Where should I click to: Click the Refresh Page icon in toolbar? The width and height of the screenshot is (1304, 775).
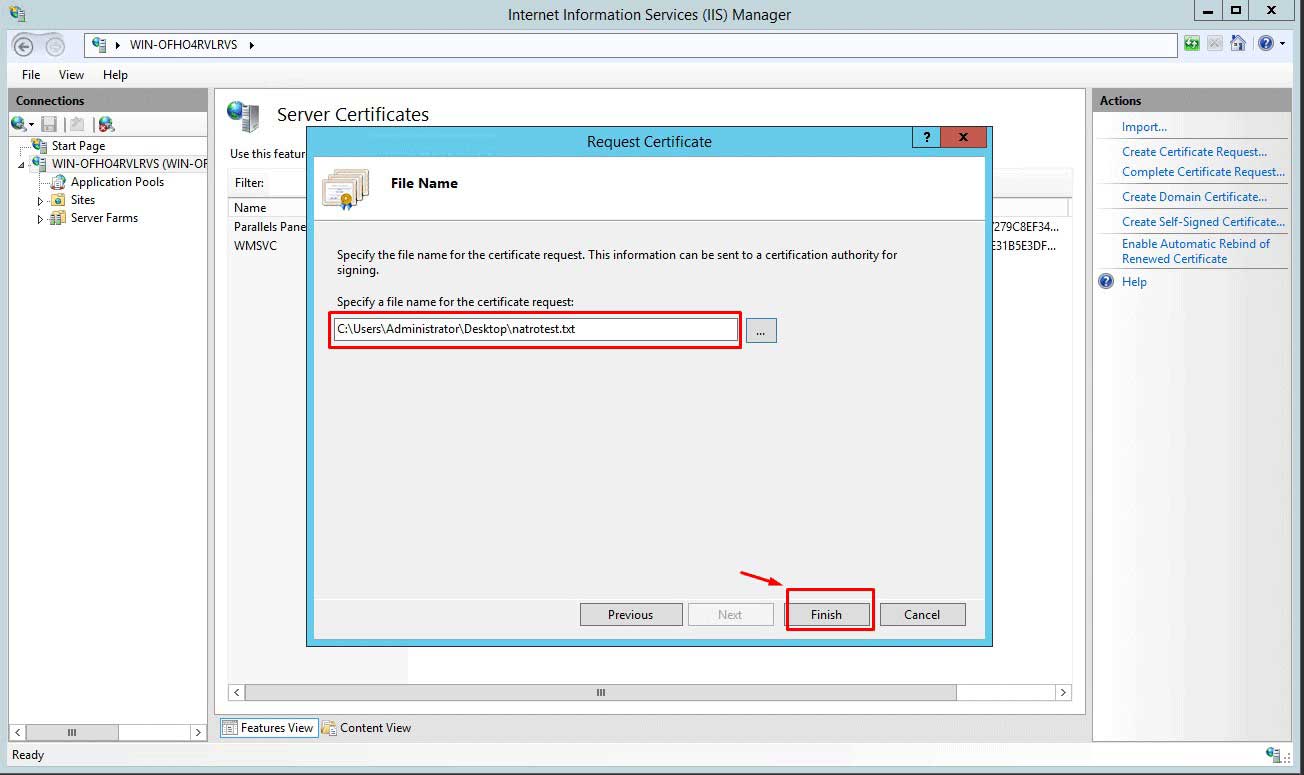point(1192,44)
